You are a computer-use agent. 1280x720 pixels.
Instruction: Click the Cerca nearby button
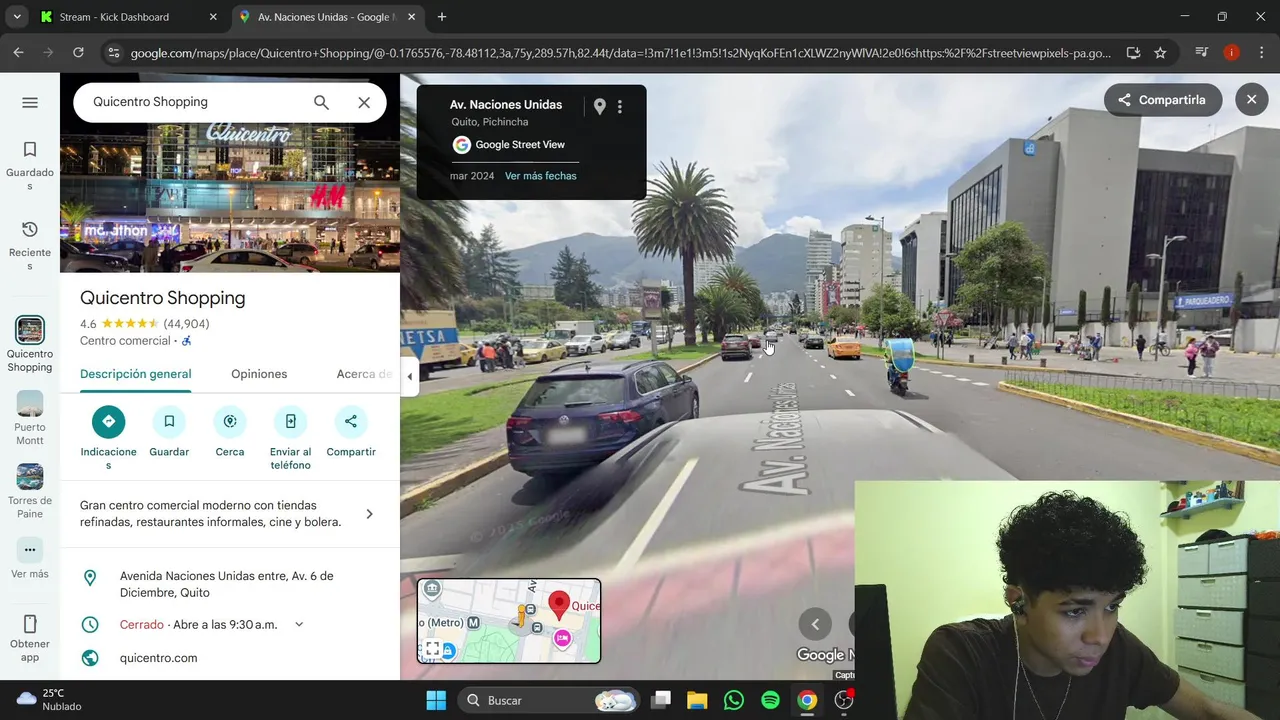pyautogui.click(x=230, y=432)
